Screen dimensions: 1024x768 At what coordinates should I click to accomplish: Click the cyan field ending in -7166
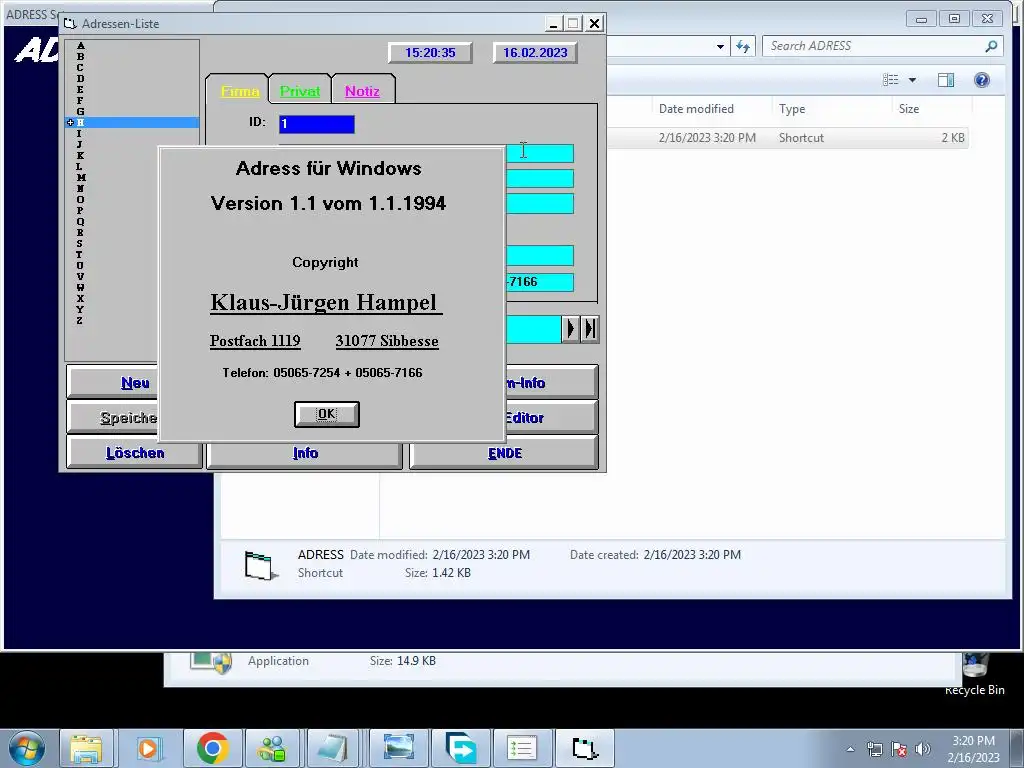click(x=540, y=282)
